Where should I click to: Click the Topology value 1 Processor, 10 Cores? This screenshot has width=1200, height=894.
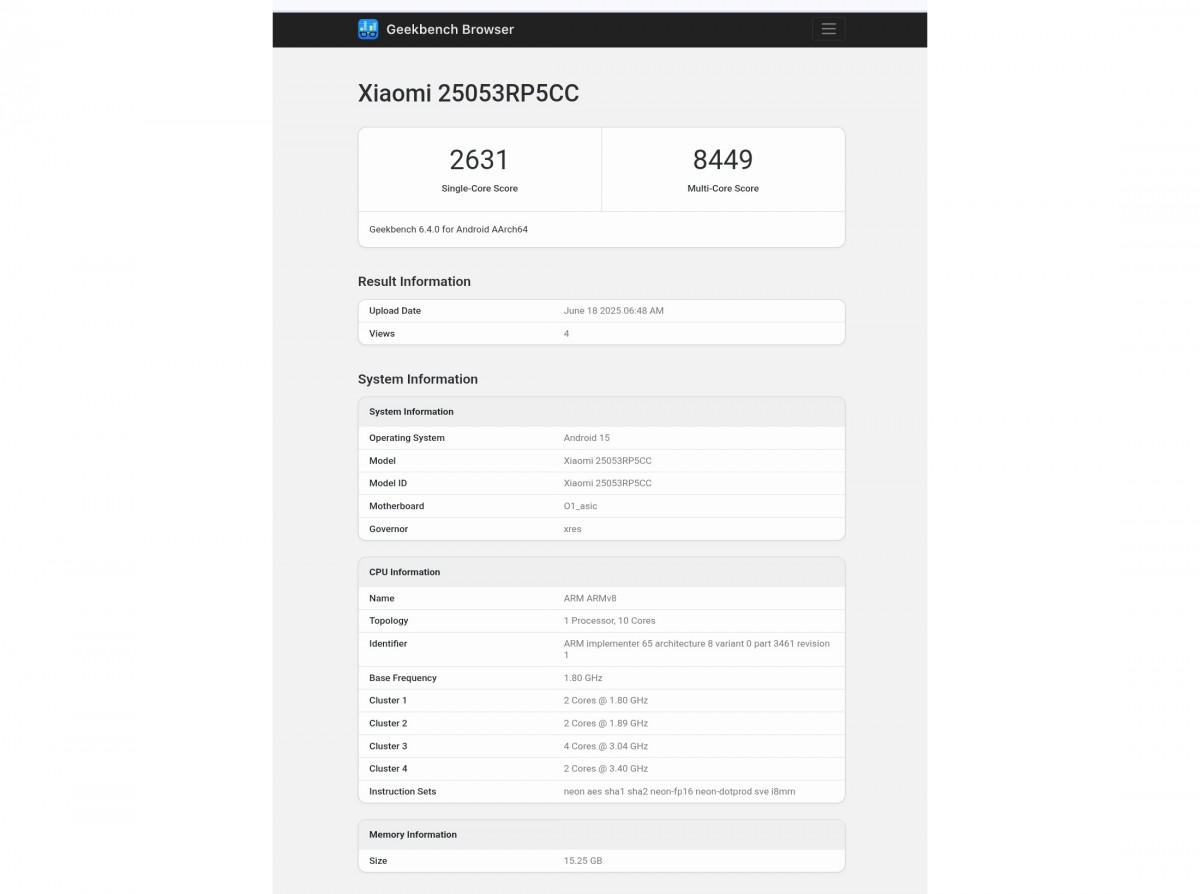609,621
